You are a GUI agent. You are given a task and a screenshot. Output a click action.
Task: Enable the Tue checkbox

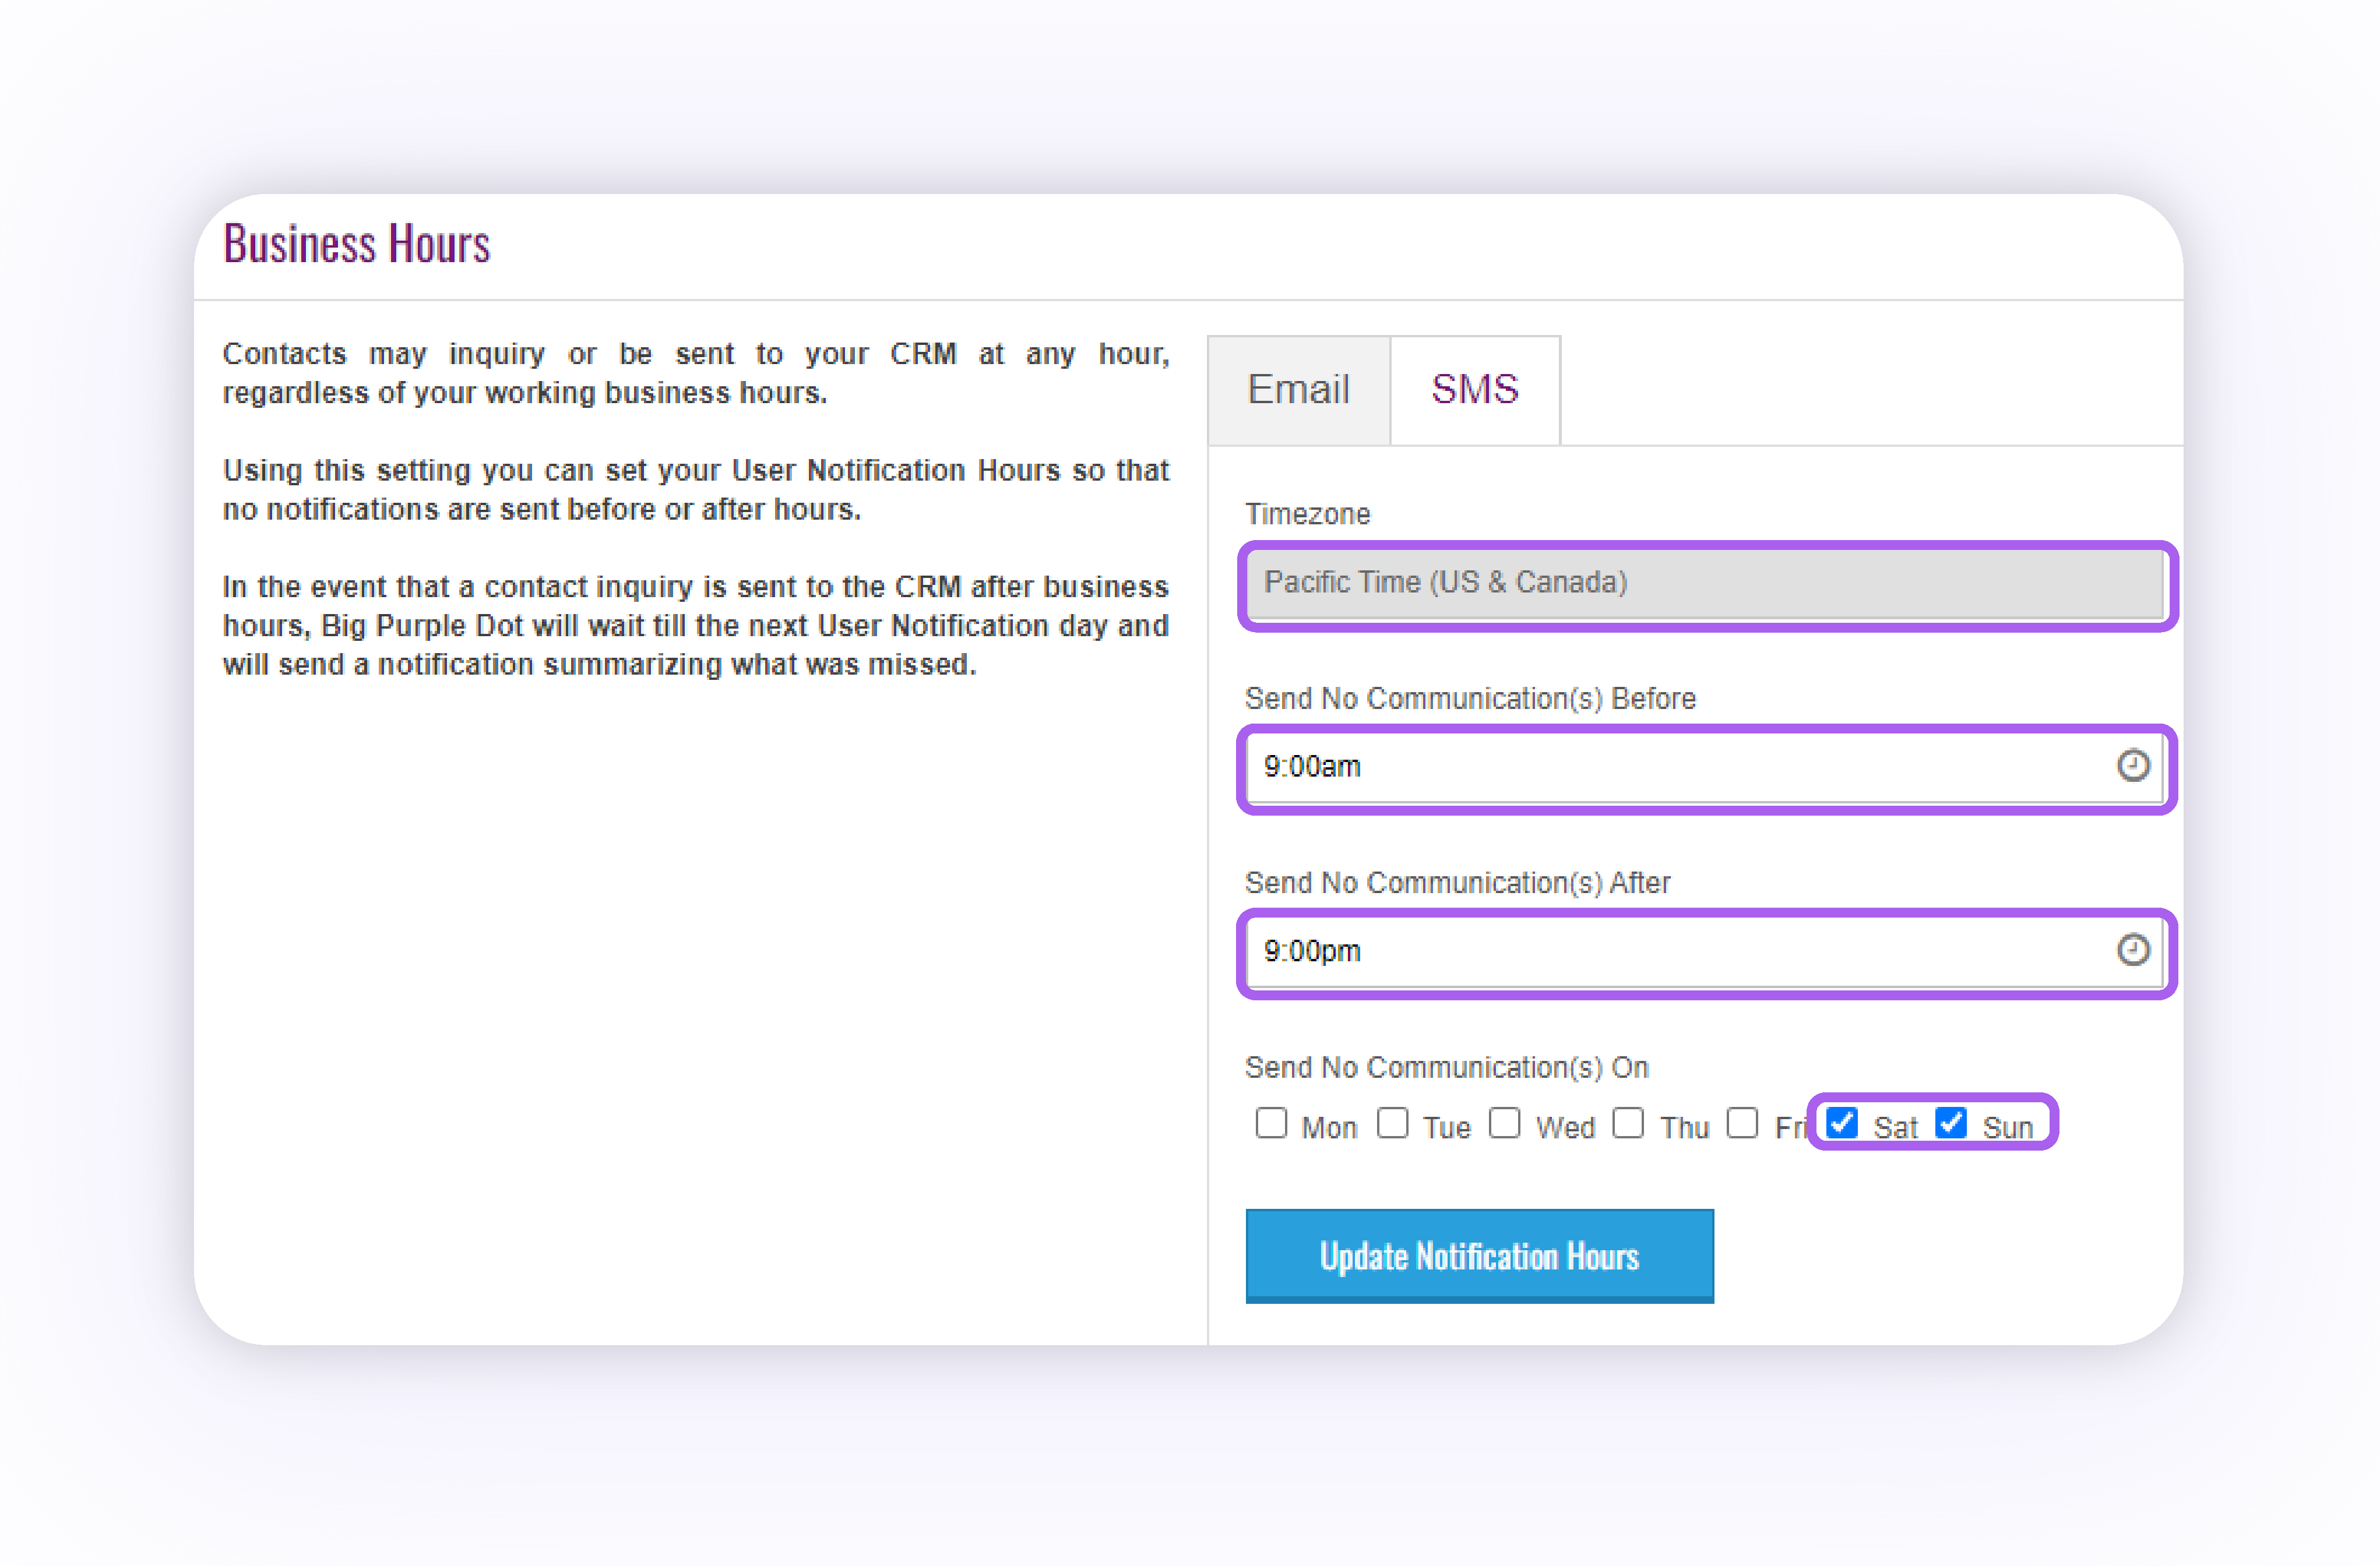pyautogui.click(x=1392, y=1124)
